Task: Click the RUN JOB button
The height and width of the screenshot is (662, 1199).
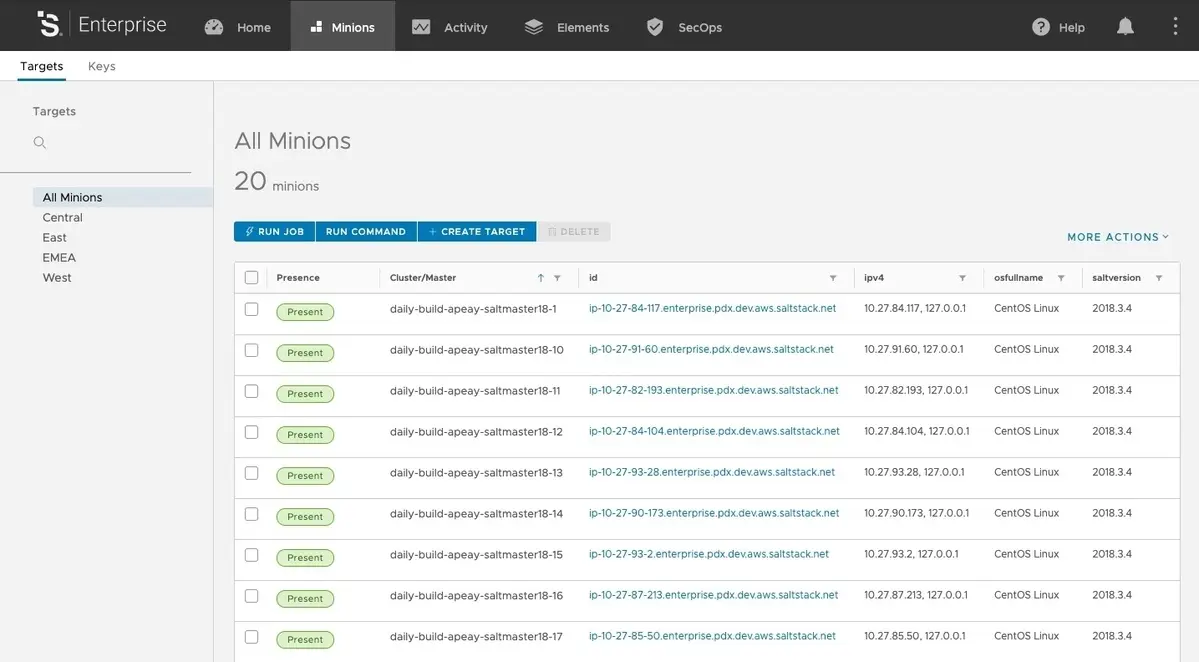Action: coord(275,232)
